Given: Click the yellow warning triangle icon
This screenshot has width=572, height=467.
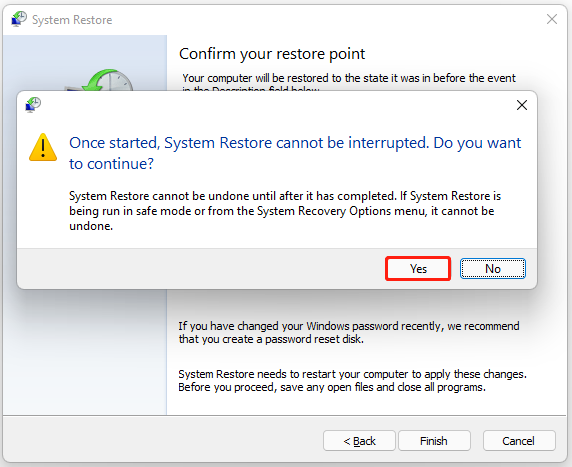Looking at the screenshot, I should pyautogui.click(x=43, y=147).
